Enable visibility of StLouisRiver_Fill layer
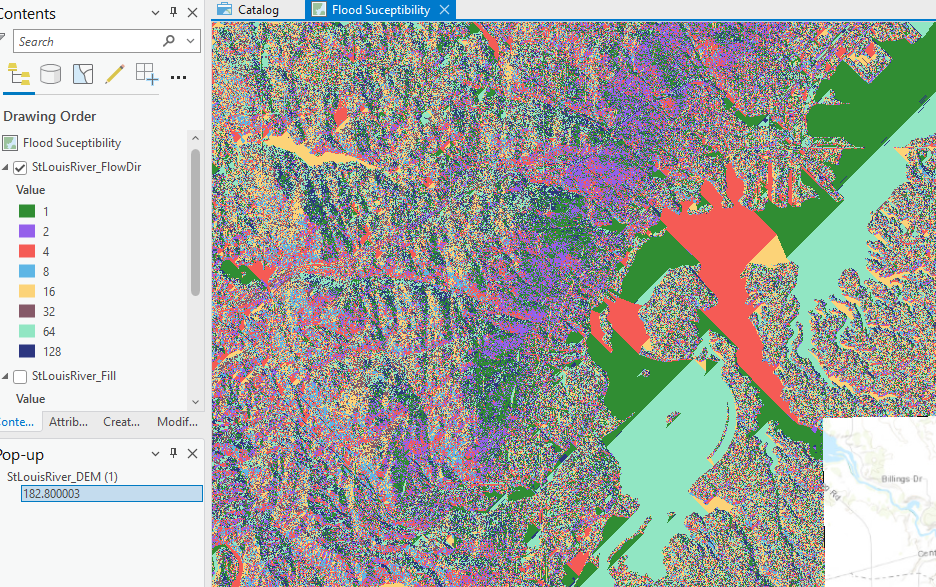This screenshot has width=936, height=587. 21,376
